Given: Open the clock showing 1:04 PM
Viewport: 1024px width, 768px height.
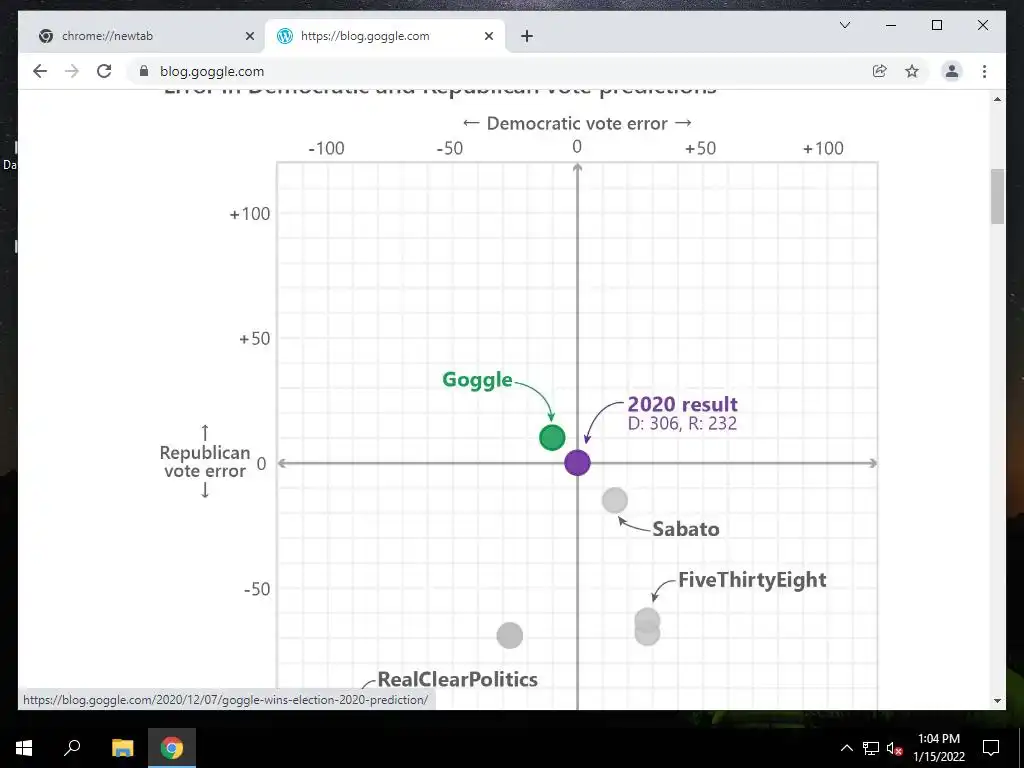Looking at the screenshot, I should tap(938, 748).
